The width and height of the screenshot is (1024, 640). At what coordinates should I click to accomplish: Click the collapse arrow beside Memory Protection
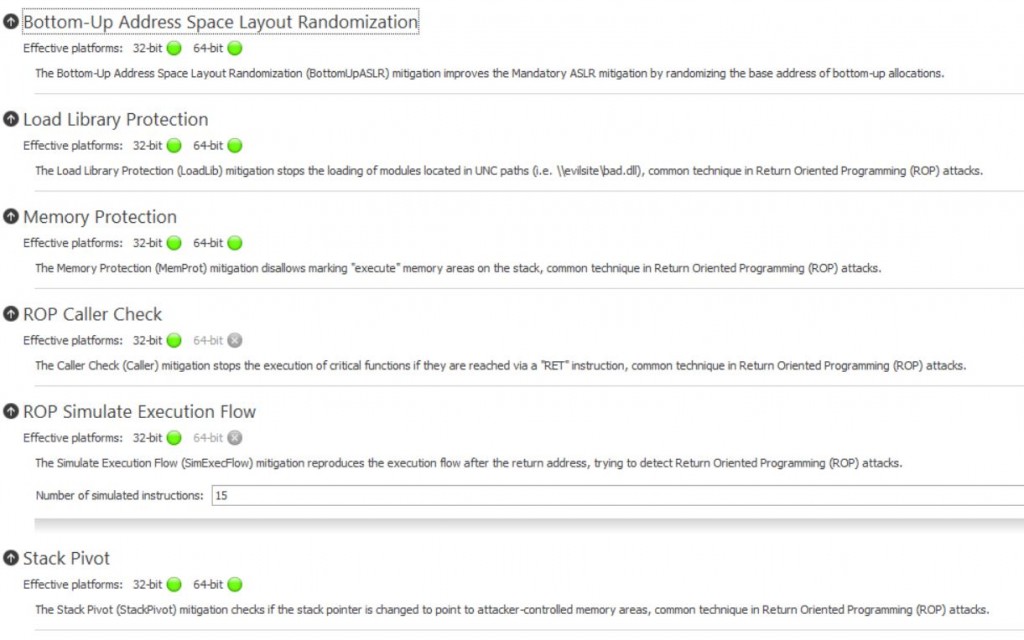point(10,216)
